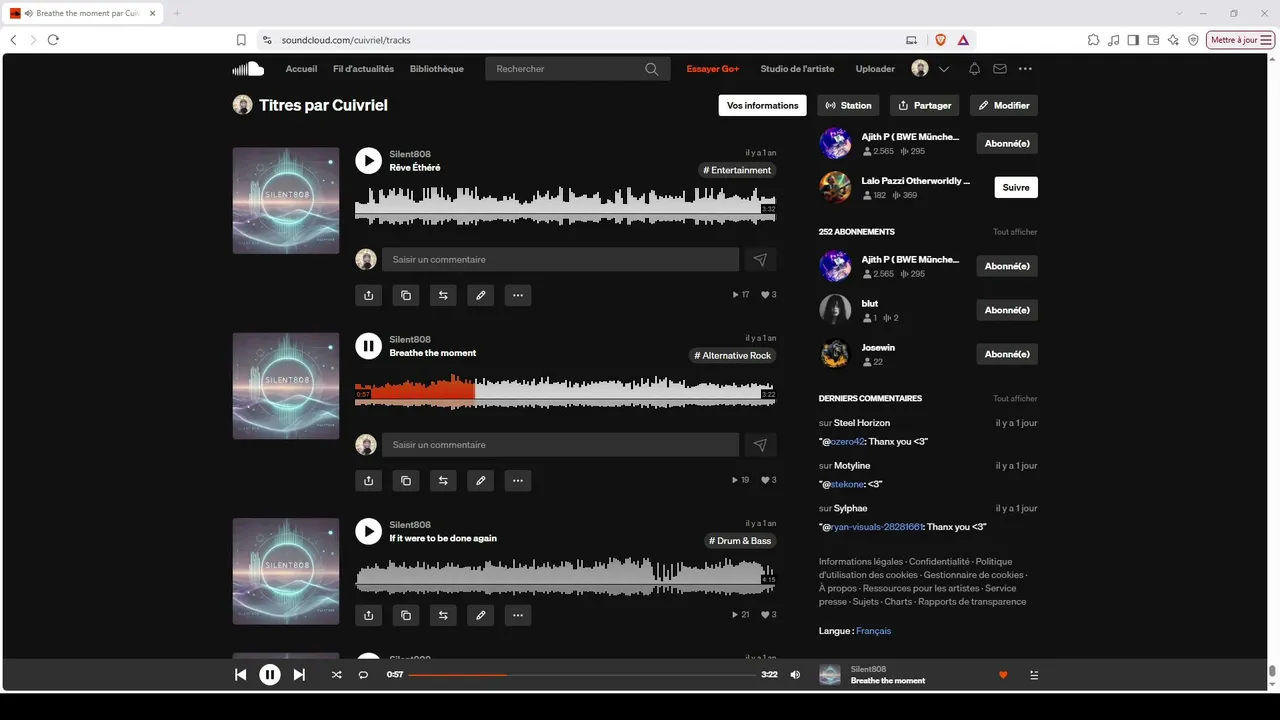Click the search magnifier icon

(652, 69)
